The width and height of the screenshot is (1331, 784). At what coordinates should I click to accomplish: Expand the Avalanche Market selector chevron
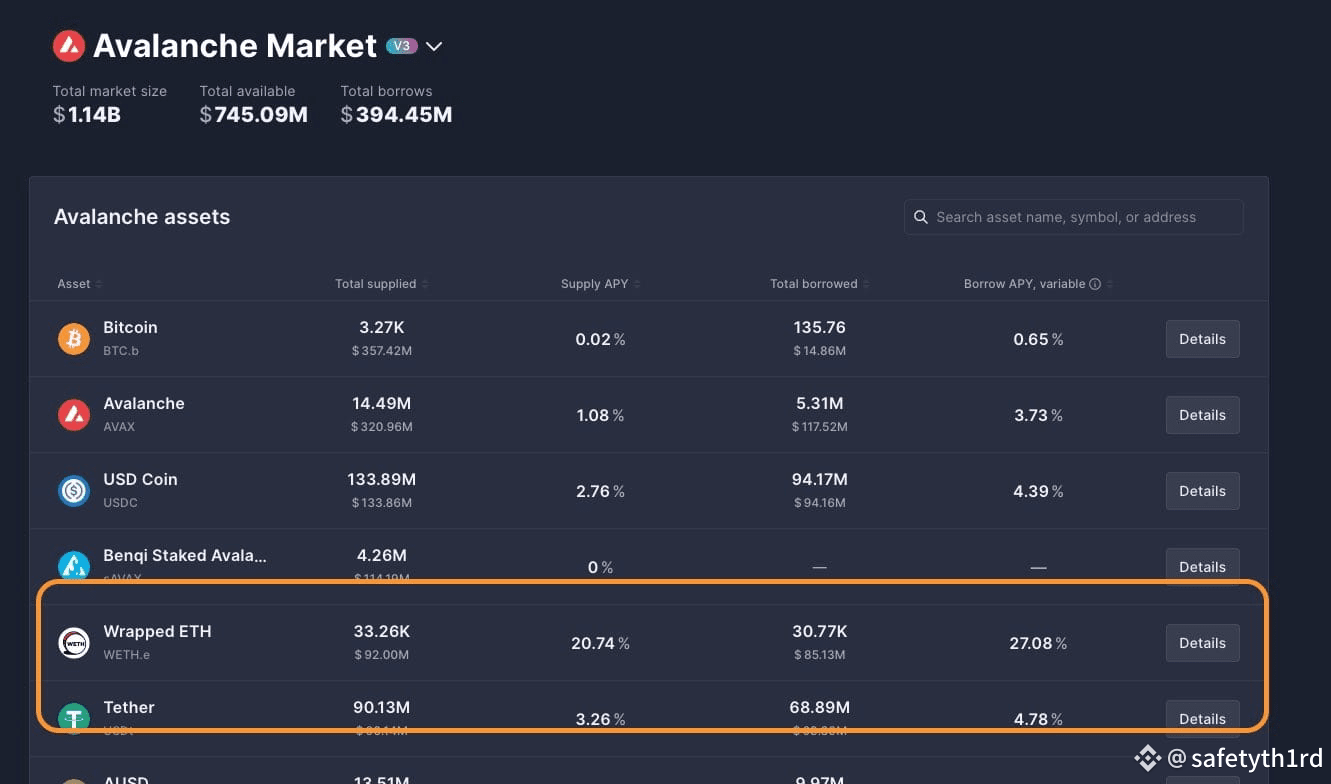(434, 46)
